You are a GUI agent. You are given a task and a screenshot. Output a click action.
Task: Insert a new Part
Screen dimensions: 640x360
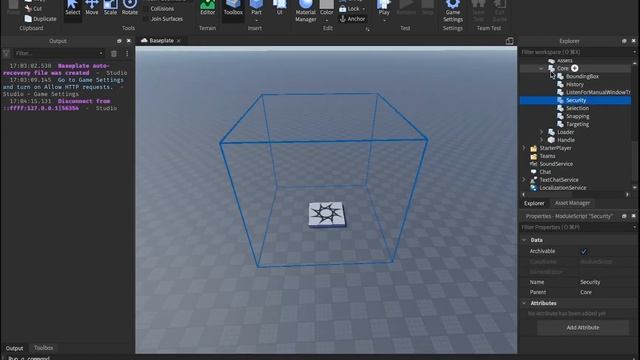[x=256, y=7]
